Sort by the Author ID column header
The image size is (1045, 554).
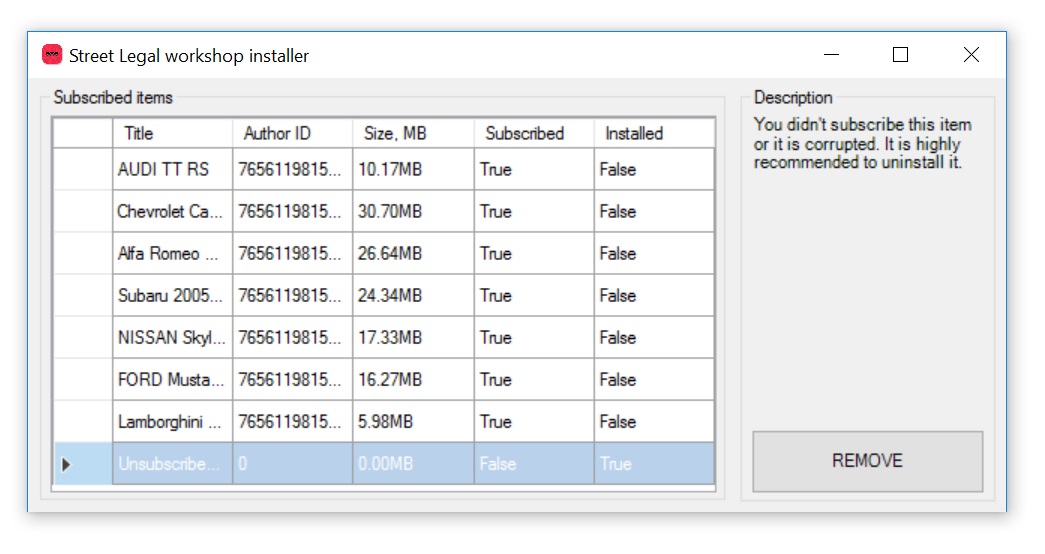click(292, 133)
